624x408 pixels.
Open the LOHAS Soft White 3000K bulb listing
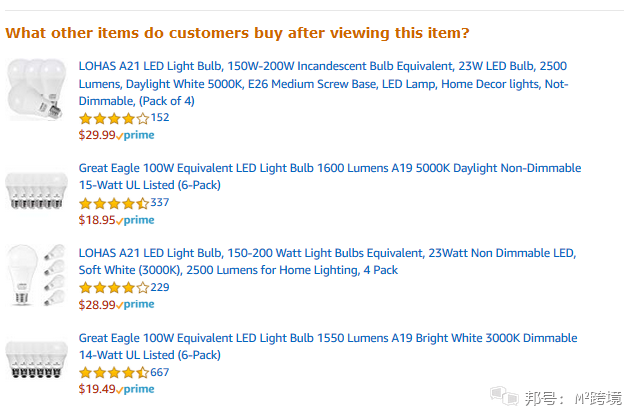(327, 261)
